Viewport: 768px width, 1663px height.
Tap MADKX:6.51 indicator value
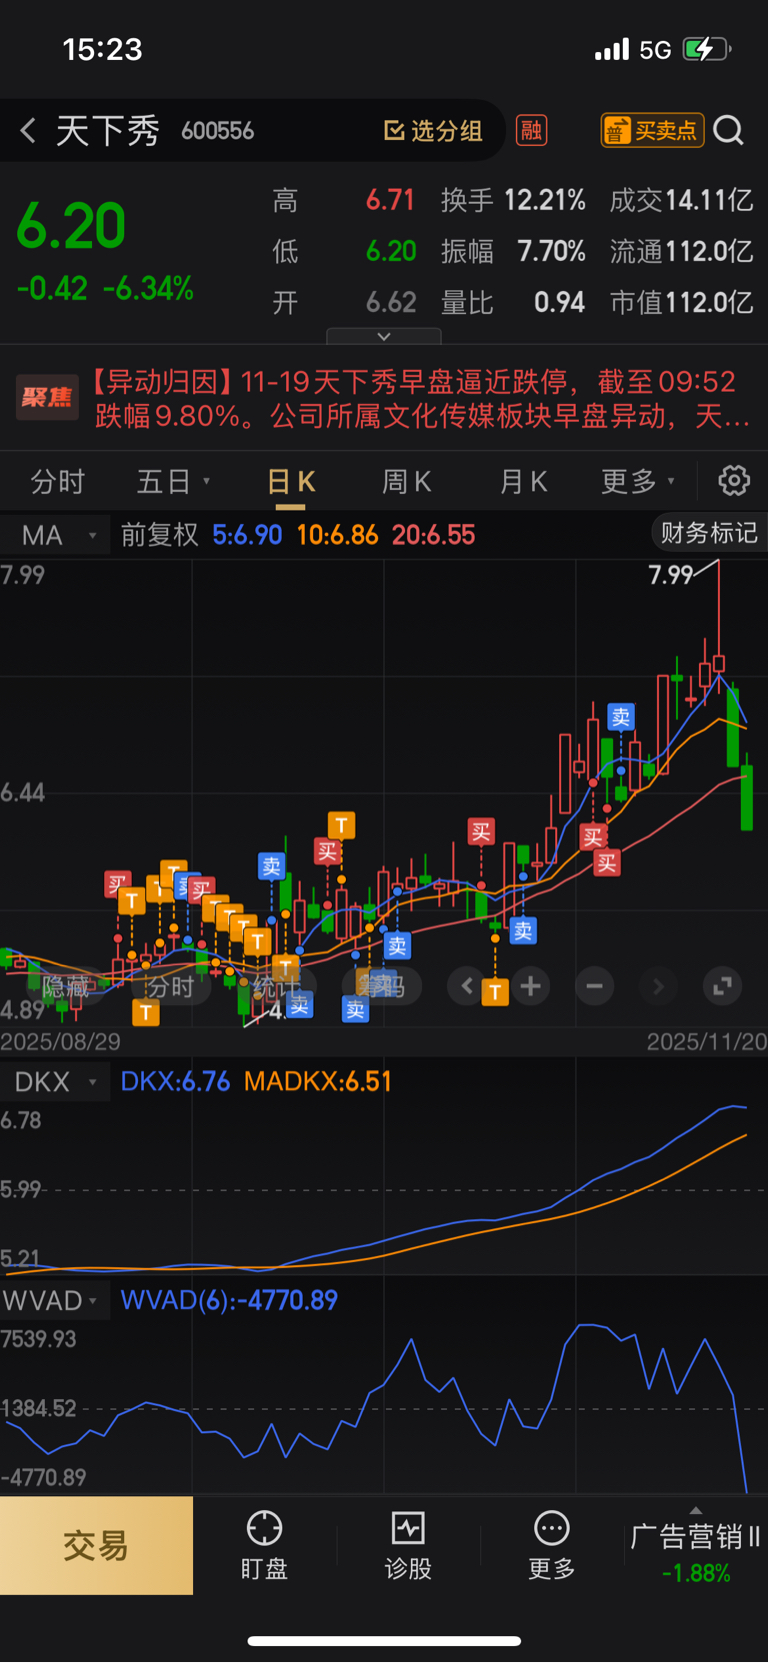(318, 1082)
